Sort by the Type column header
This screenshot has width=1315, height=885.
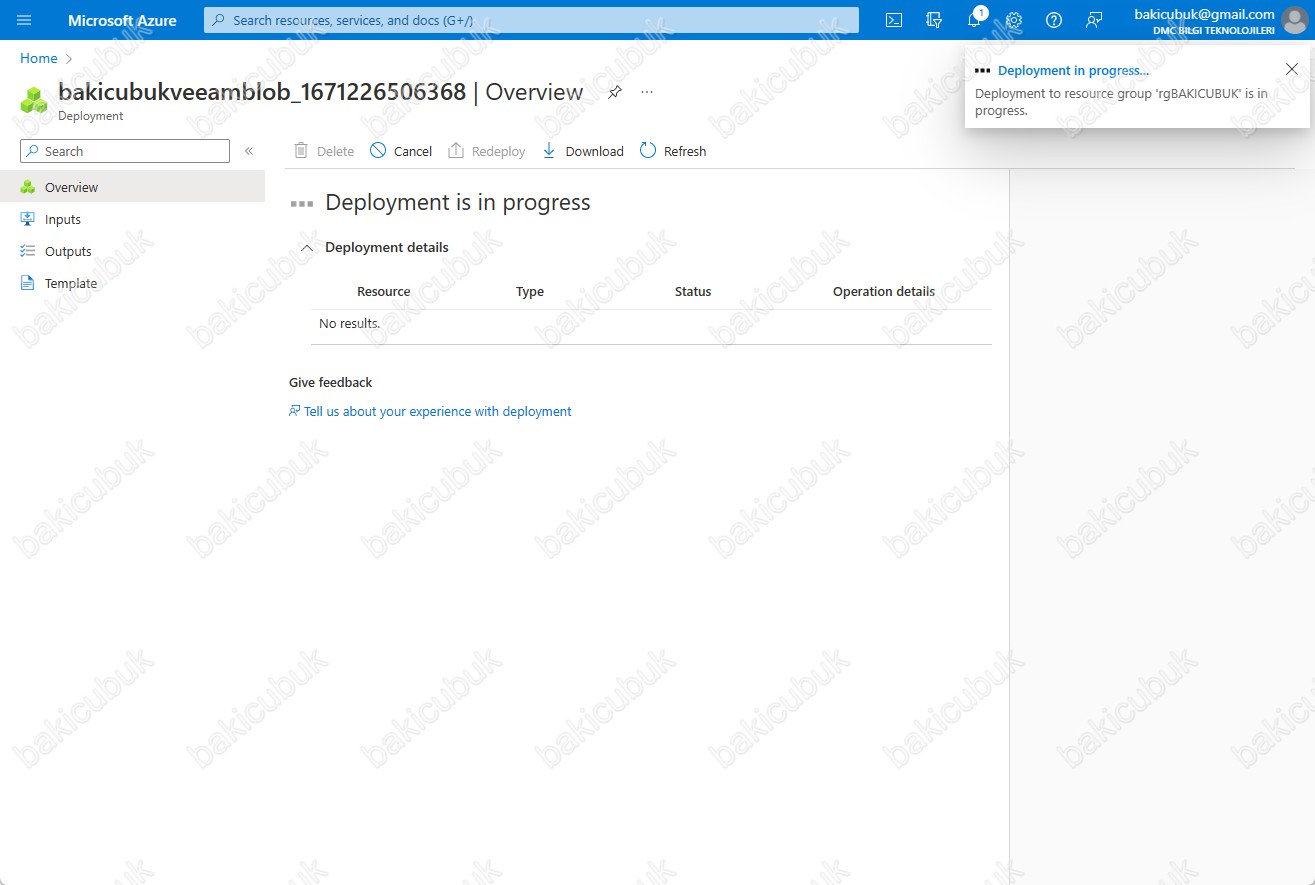(530, 292)
